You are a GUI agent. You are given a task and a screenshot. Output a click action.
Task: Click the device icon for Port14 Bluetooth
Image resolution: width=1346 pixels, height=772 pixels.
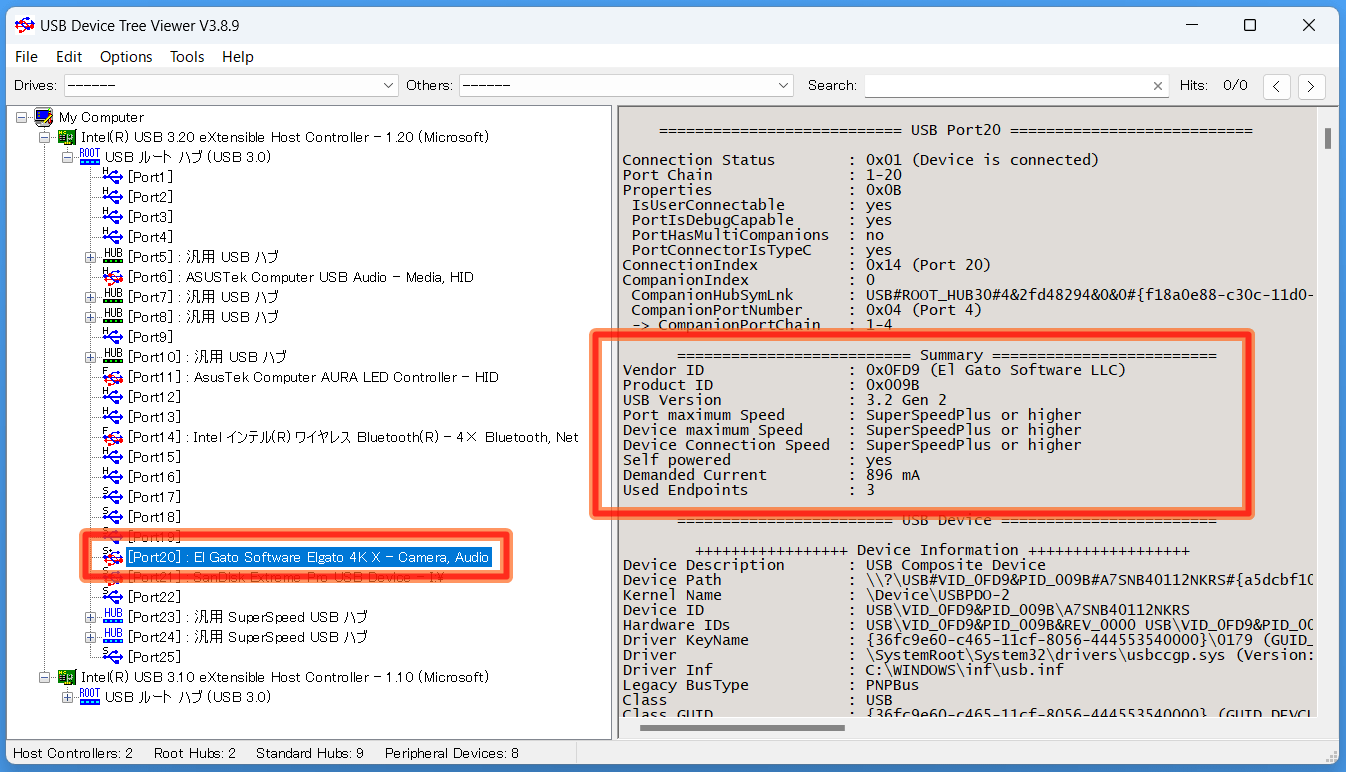(113, 437)
